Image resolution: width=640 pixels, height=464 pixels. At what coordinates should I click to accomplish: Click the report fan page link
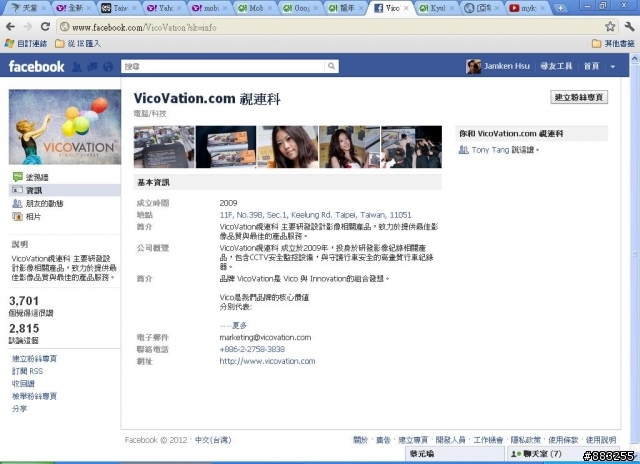(34, 396)
